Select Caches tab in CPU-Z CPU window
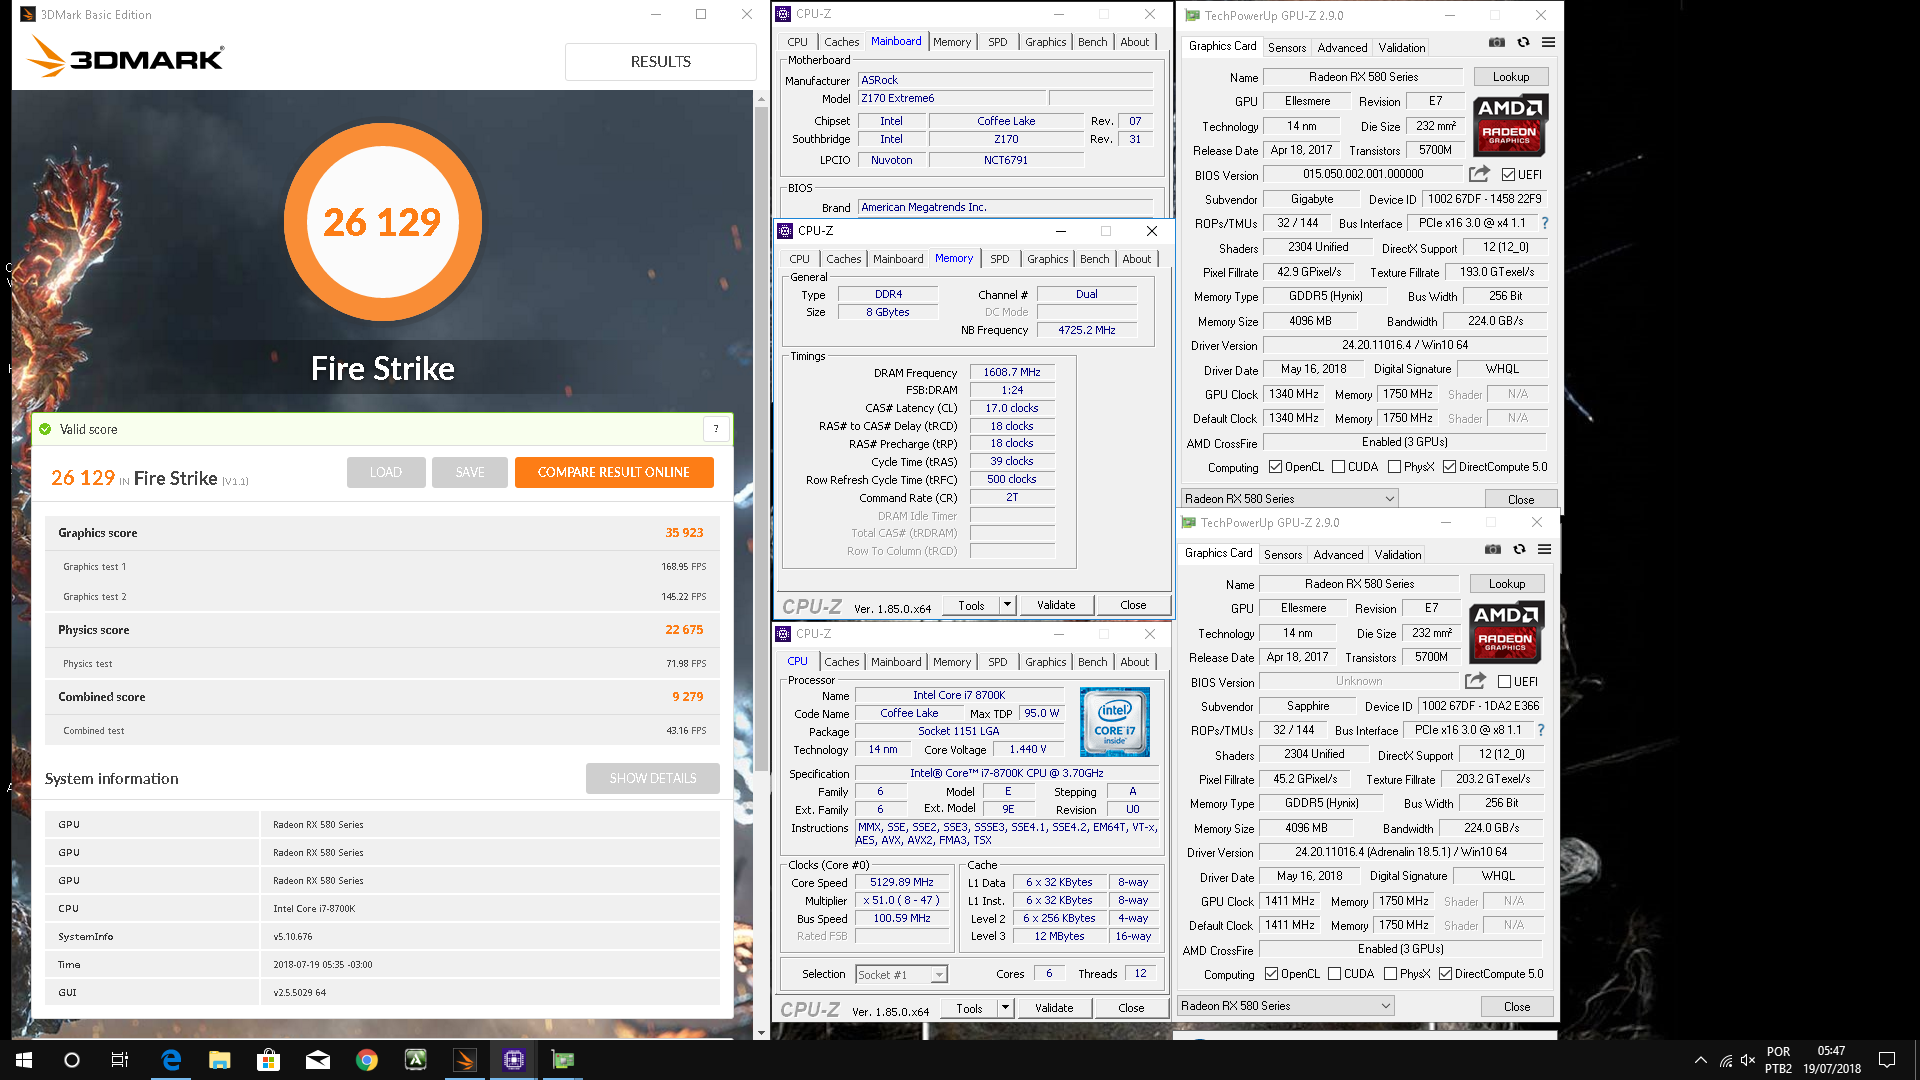The height and width of the screenshot is (1080, 1920). coord(841,662)
